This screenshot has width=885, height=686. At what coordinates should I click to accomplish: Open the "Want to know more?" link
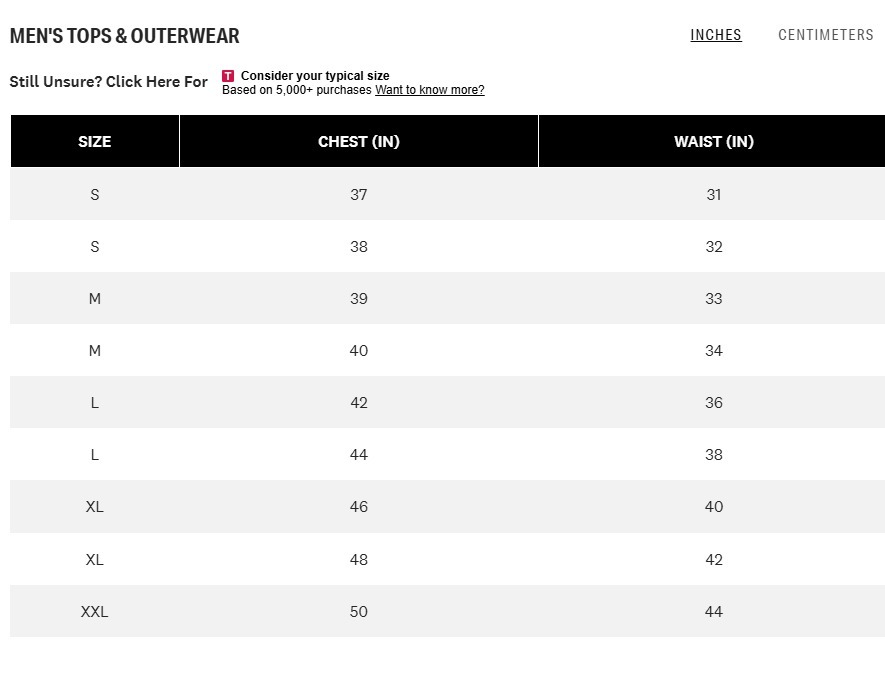tap(429, 90)
